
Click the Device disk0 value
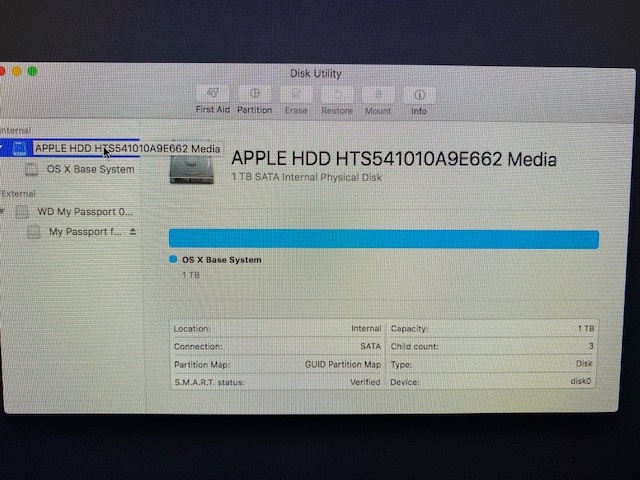click(580, 381)
